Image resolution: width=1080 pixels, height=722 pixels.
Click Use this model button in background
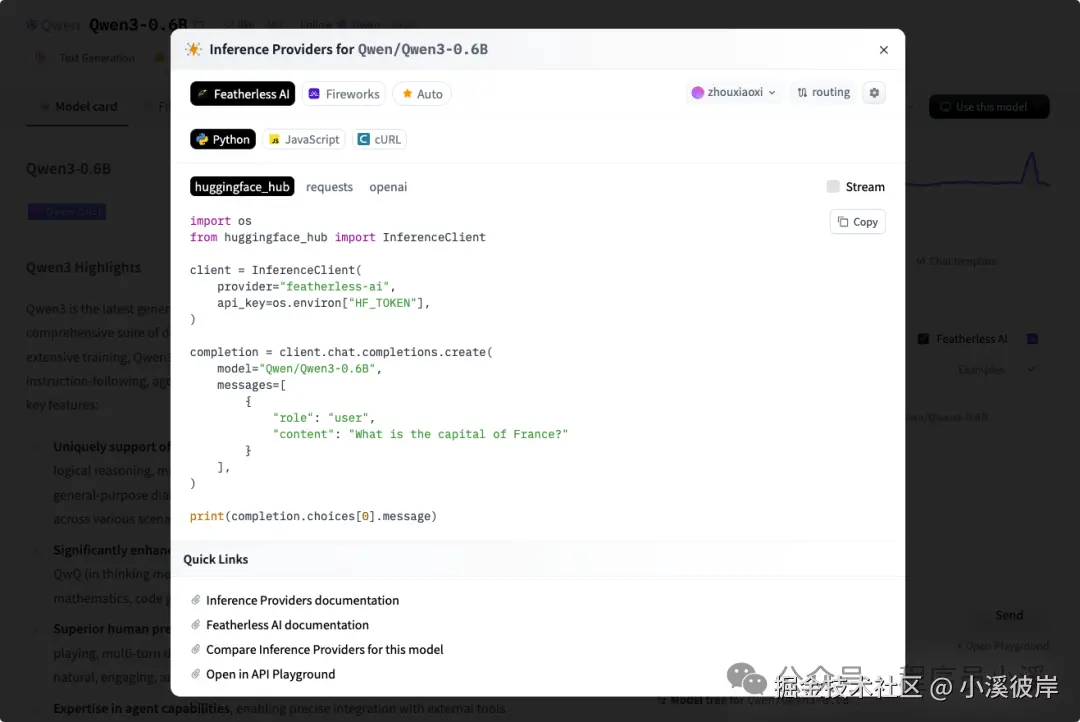pos(989,107)
